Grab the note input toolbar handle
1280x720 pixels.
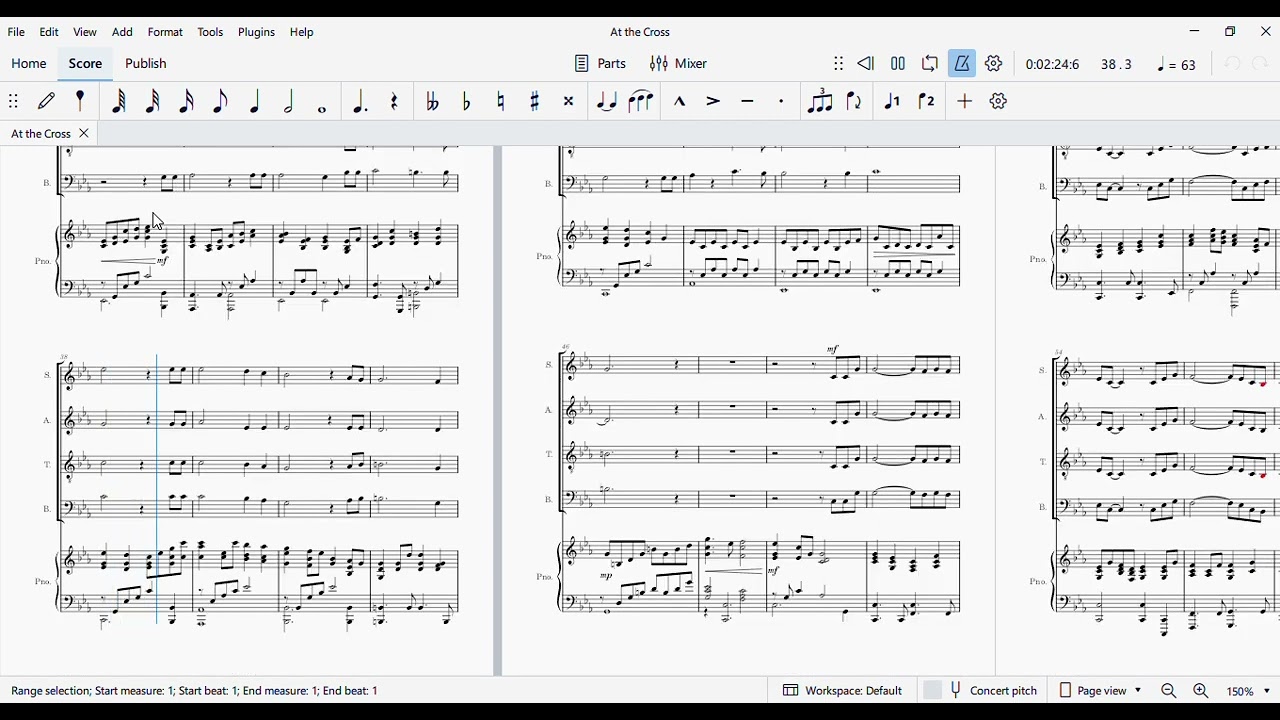click(14, 101)
